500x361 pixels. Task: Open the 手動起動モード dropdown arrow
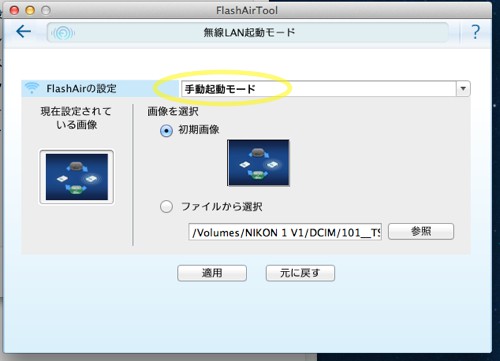point(463,89)
